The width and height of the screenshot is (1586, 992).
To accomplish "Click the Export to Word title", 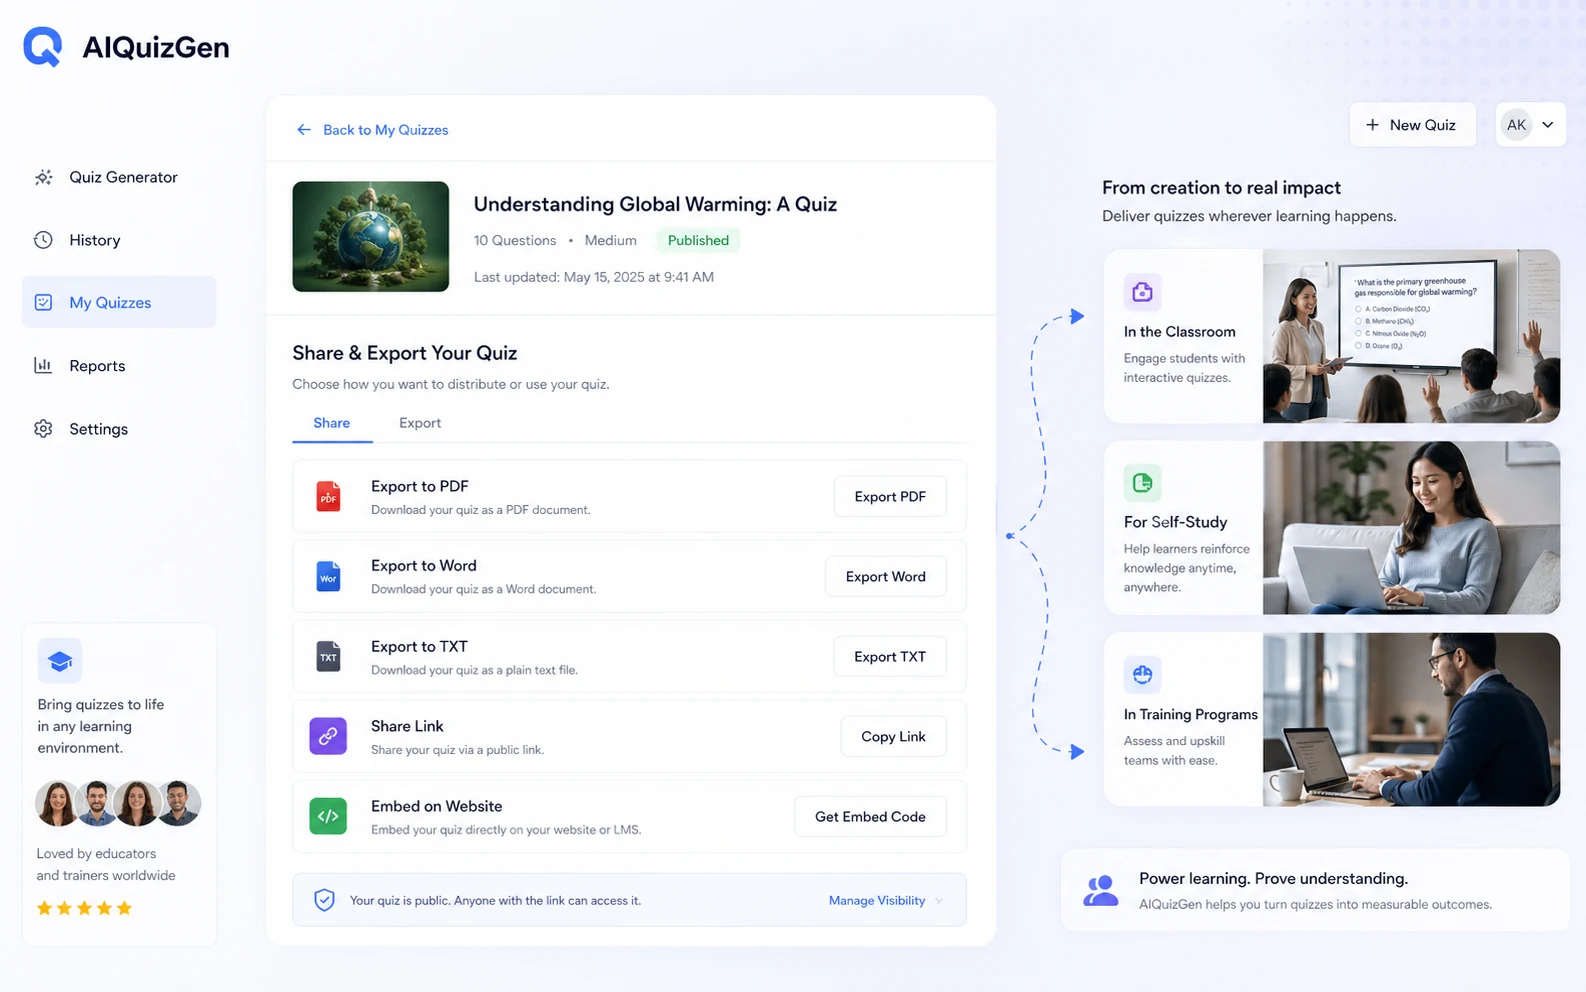I will 424,566.
